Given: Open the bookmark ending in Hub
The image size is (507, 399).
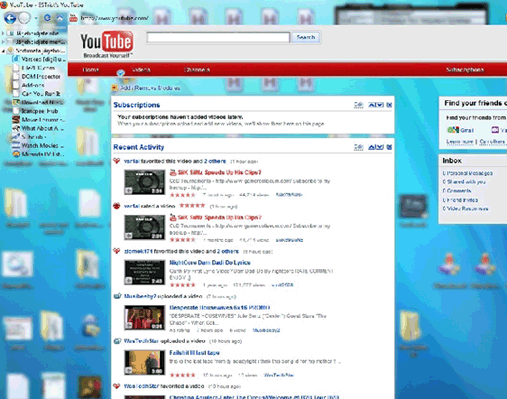Looking at the screenshot, I should click(40, 111).
